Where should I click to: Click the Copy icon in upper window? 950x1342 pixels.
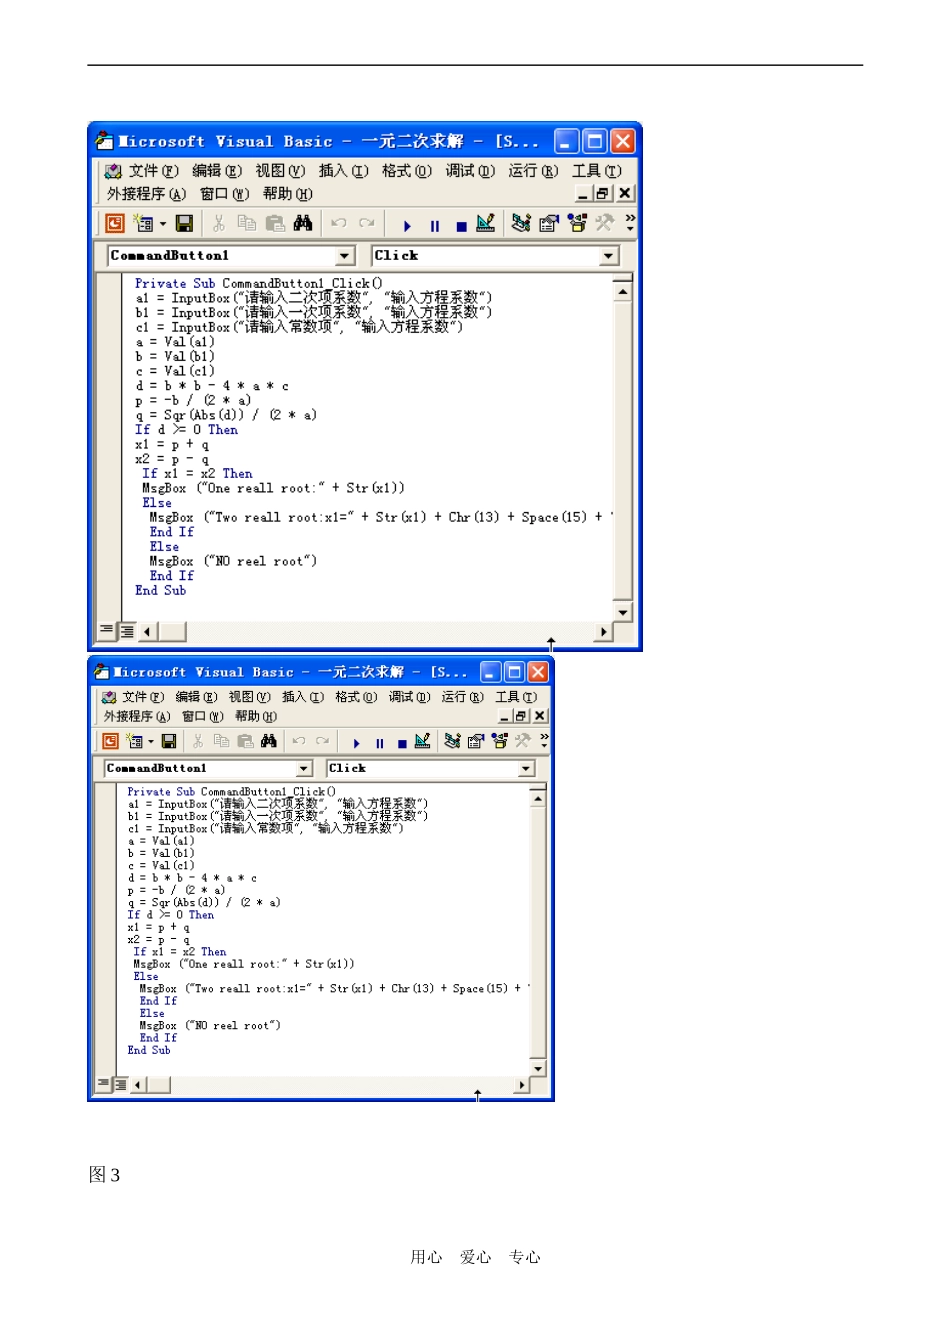tap(246, 224)
